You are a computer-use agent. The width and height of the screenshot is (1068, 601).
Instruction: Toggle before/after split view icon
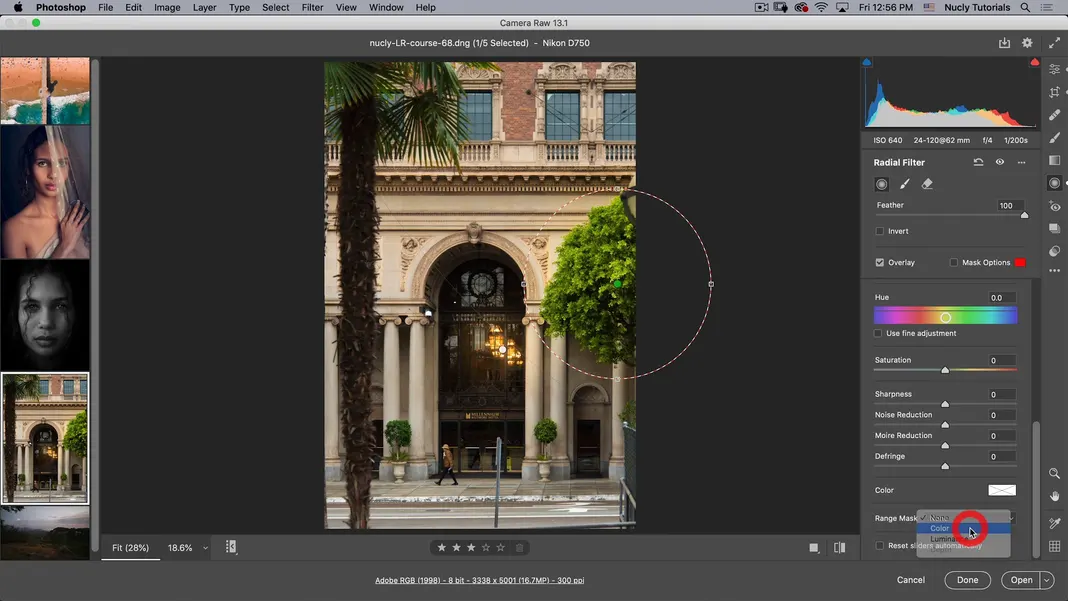tap(839, 548)
